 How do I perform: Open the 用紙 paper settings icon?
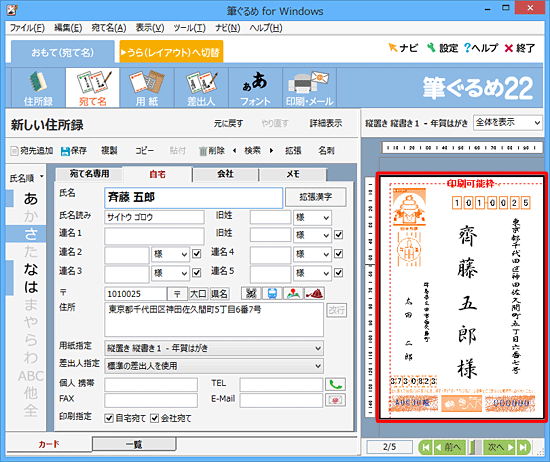(147, 88)
